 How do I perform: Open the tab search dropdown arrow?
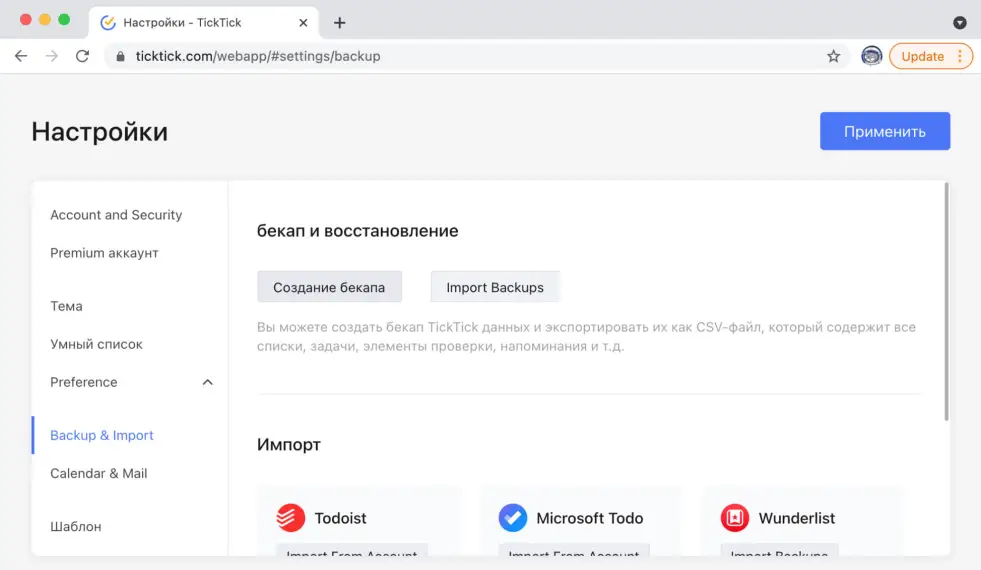pos(959,22)
